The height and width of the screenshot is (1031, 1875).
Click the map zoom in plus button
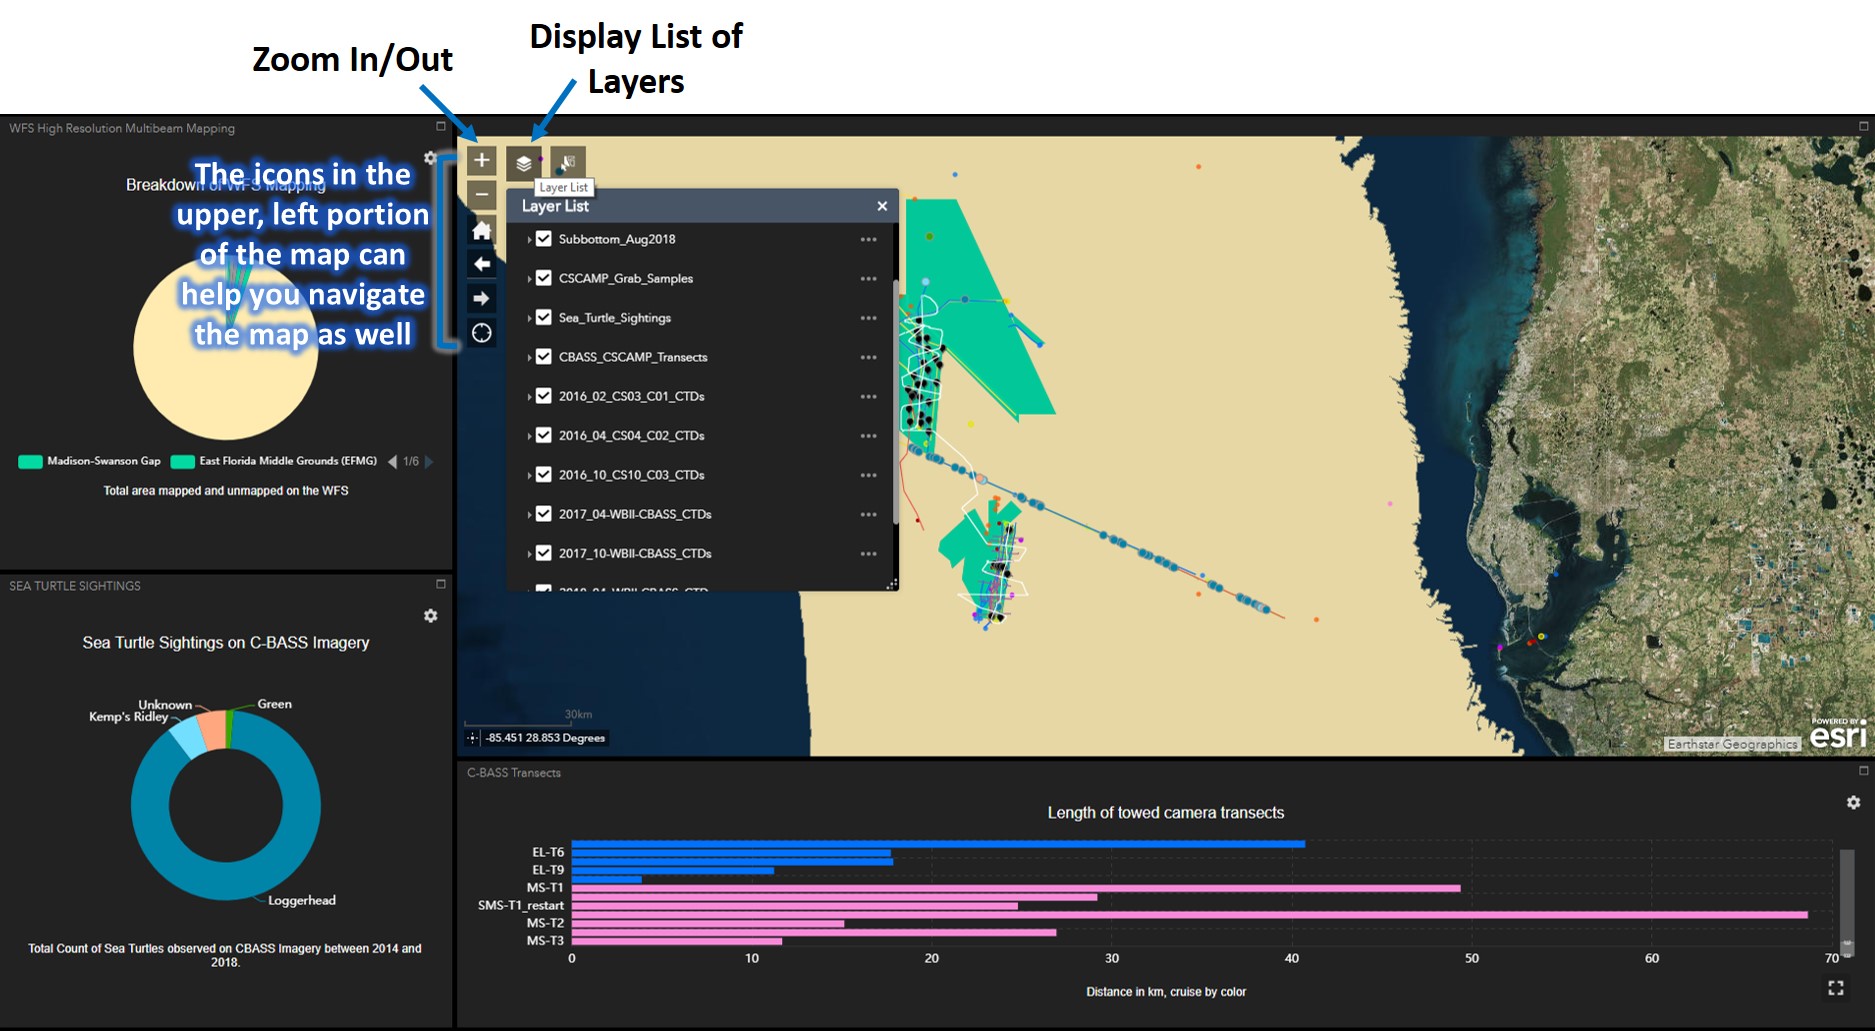[481, 160]
